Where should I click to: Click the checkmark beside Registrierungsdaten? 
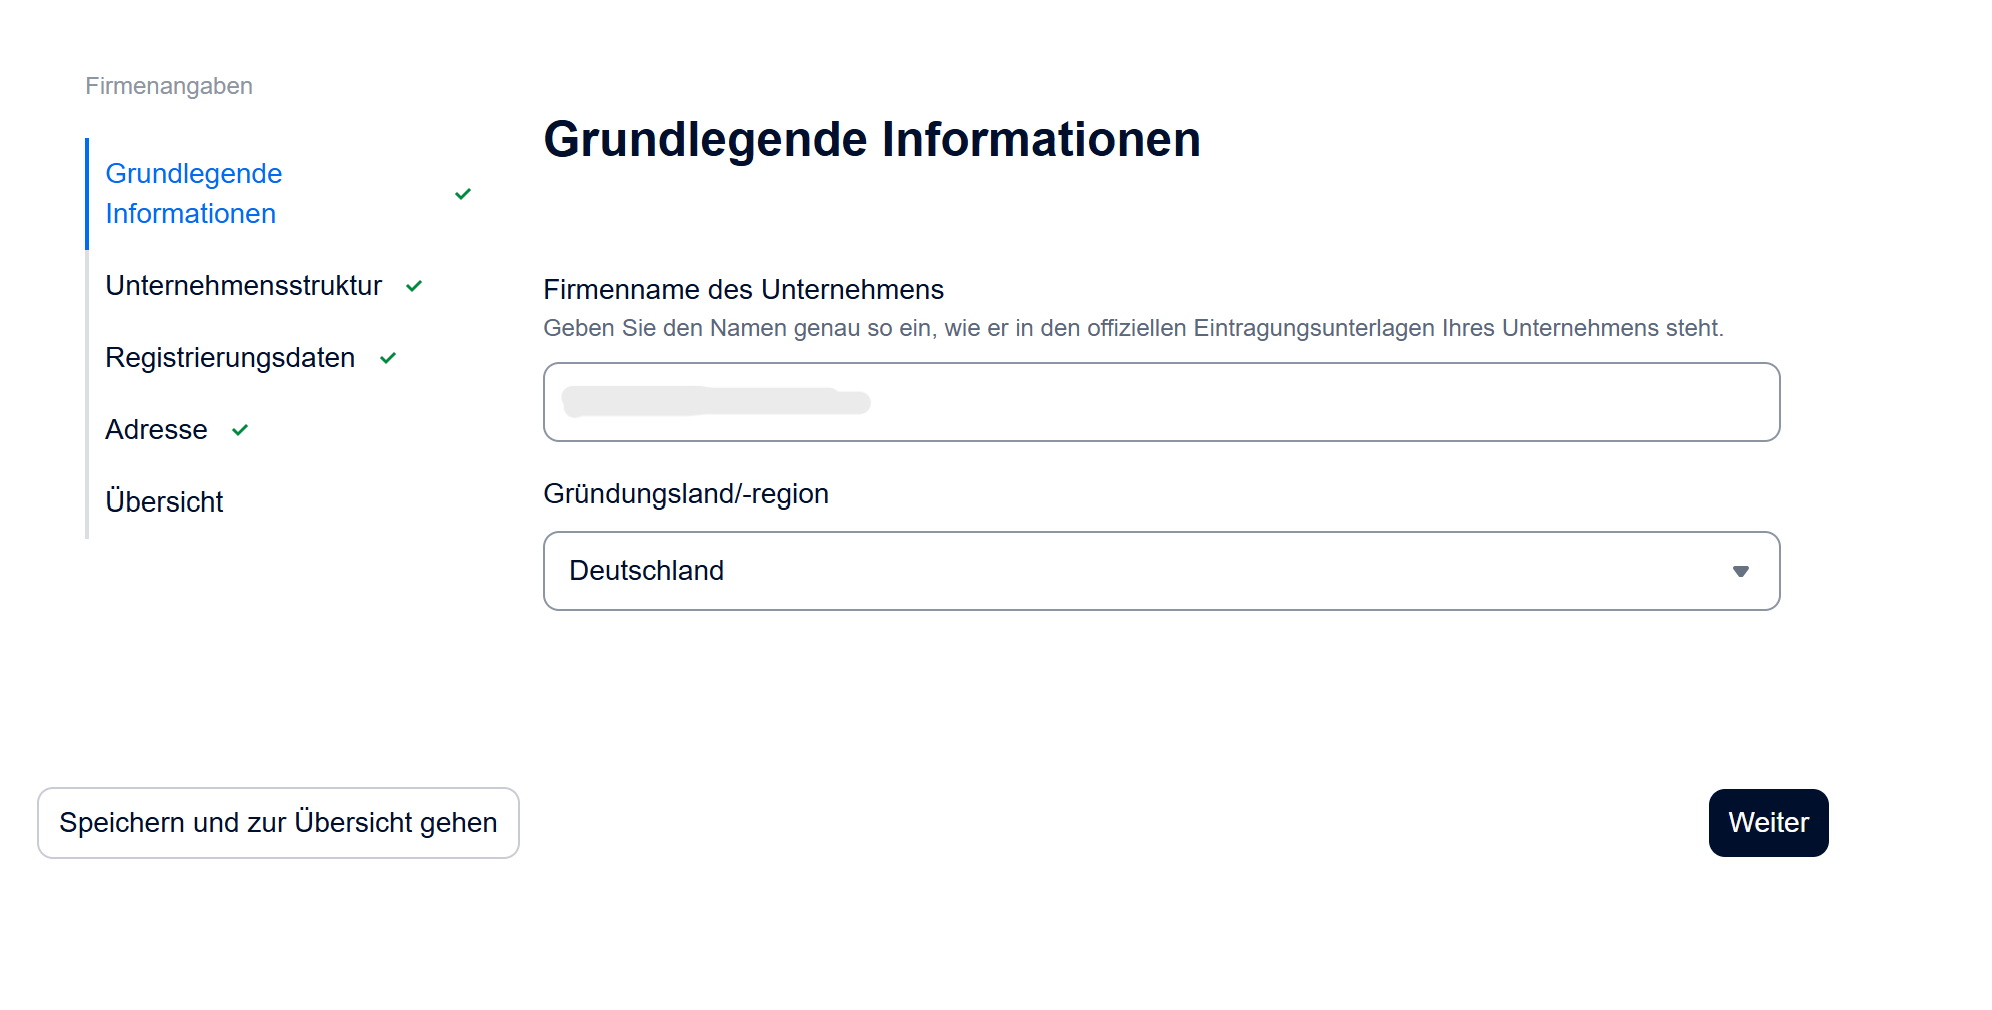(388, 358)
